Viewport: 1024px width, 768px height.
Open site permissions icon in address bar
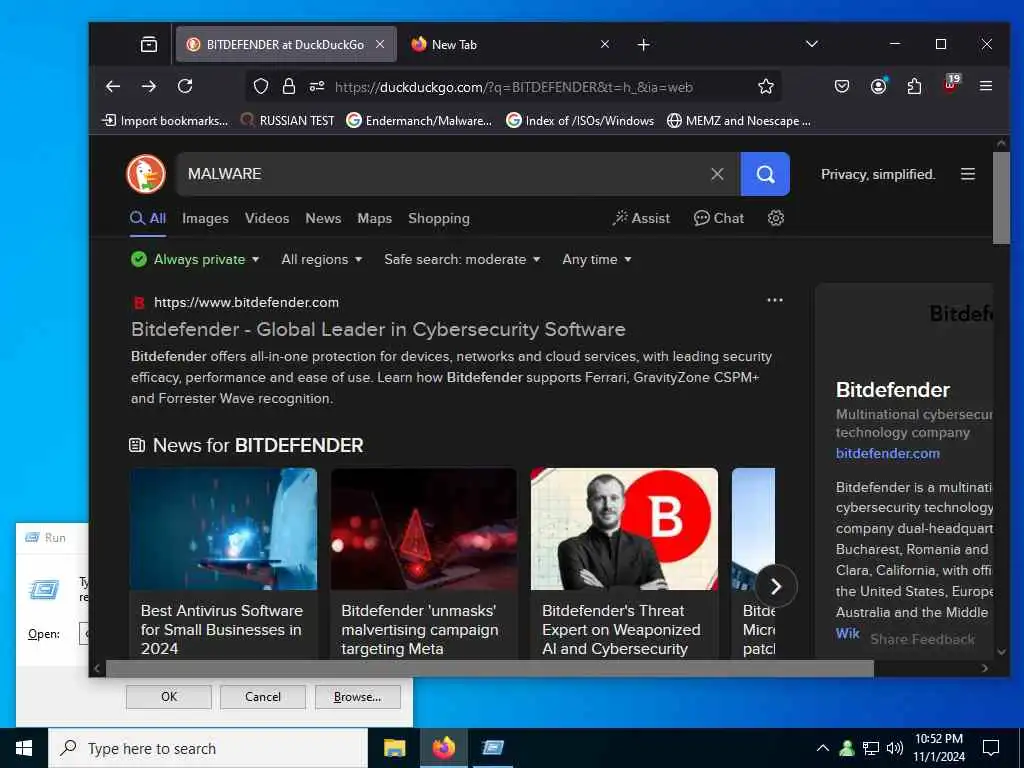[317, 86]
